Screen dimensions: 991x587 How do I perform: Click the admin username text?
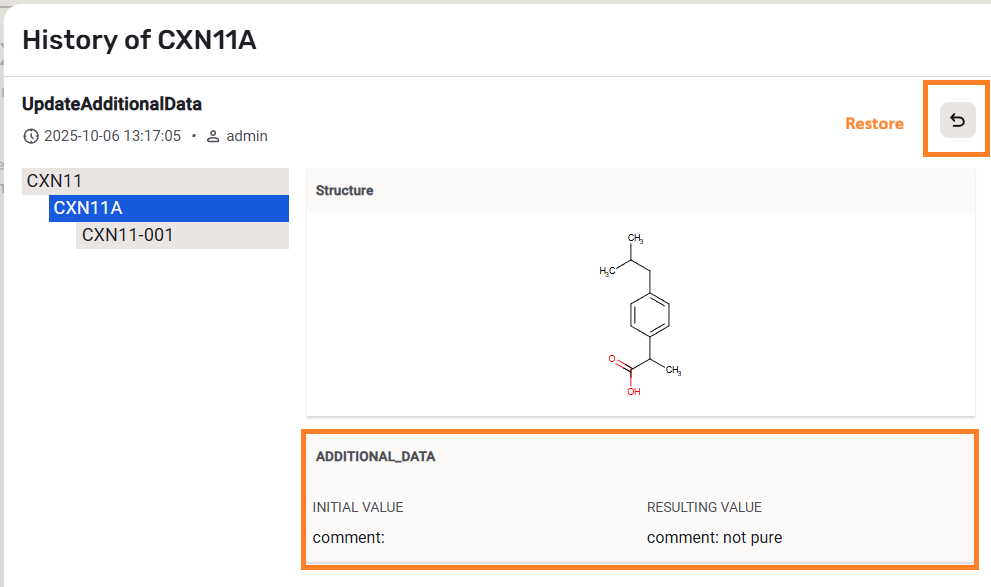(247, 136)
